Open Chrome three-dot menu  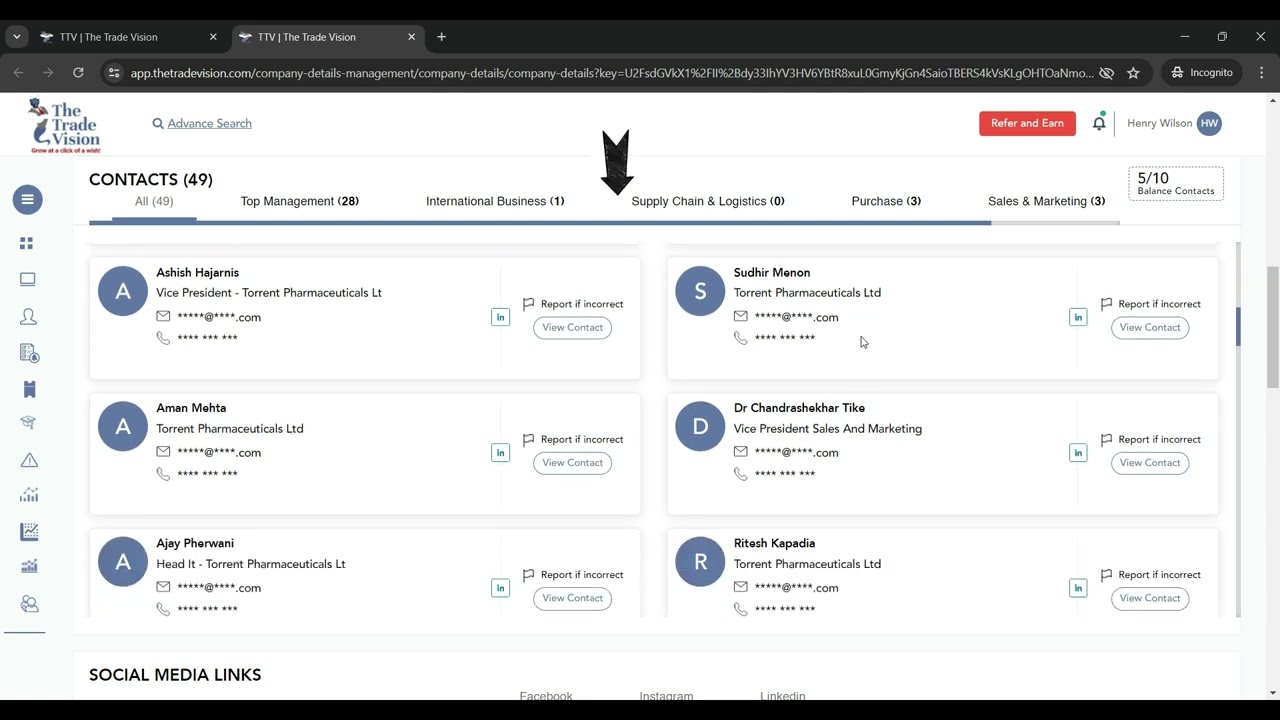click(x=1261, y=73)
